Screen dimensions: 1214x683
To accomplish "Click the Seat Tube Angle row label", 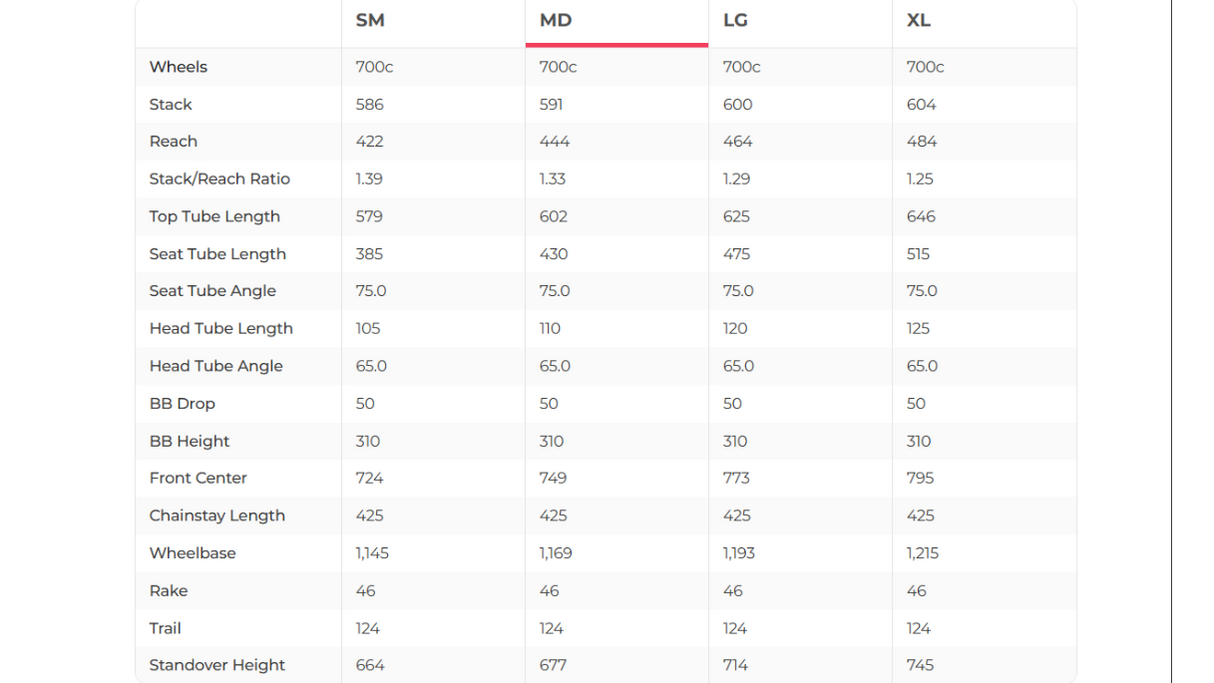I will [212, 291].
